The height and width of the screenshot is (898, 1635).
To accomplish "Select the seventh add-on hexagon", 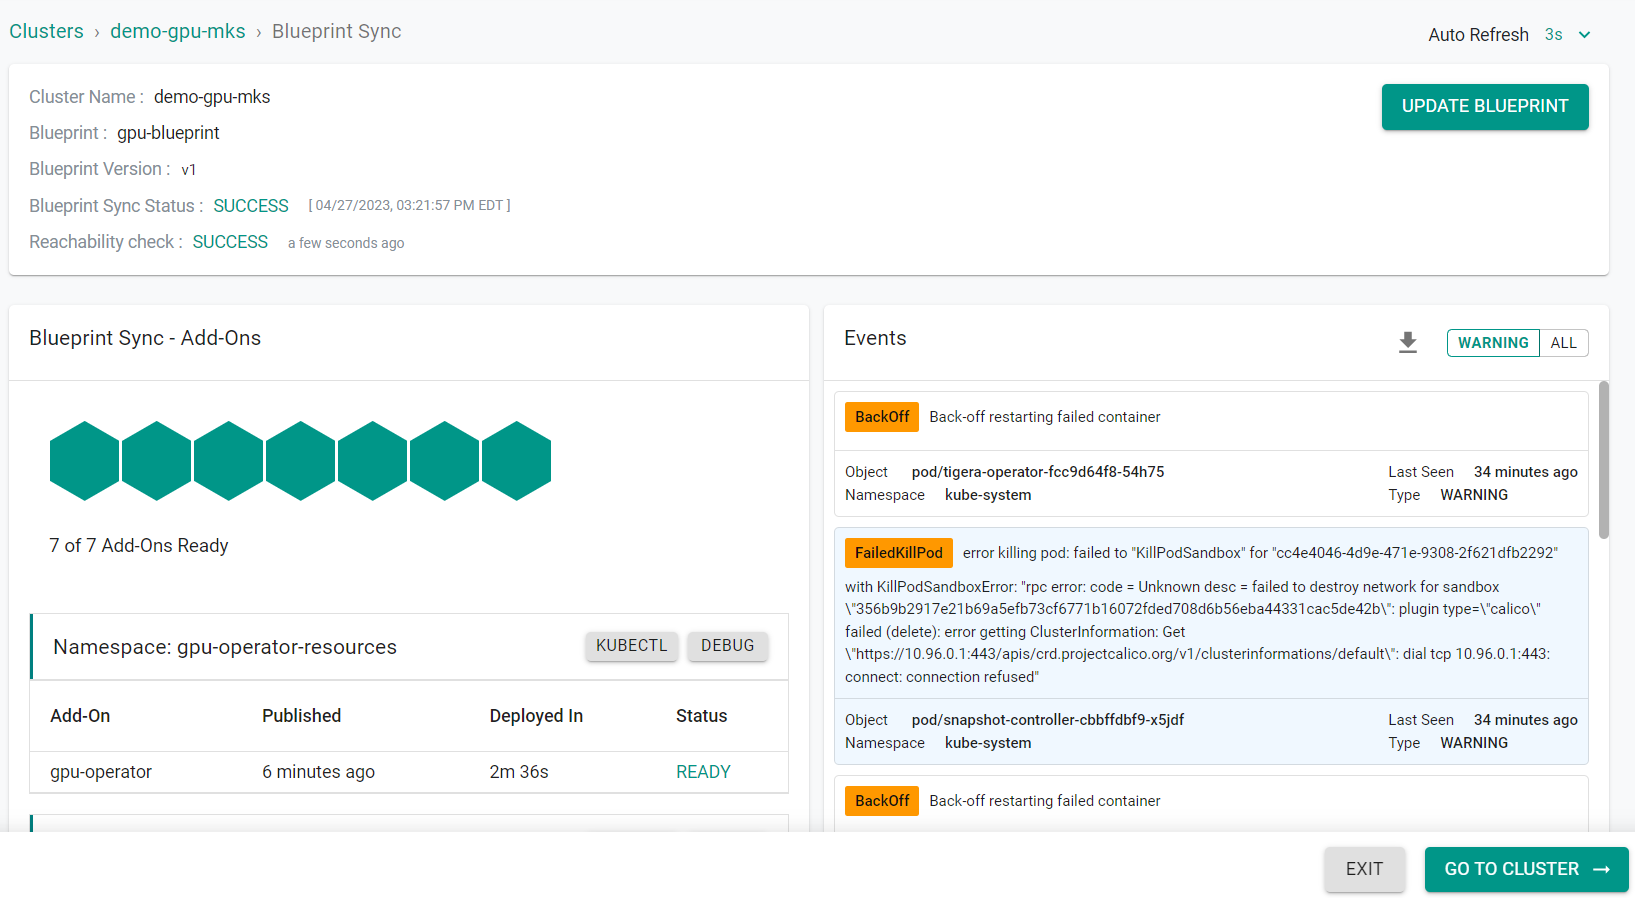I will tap(517, 461).
